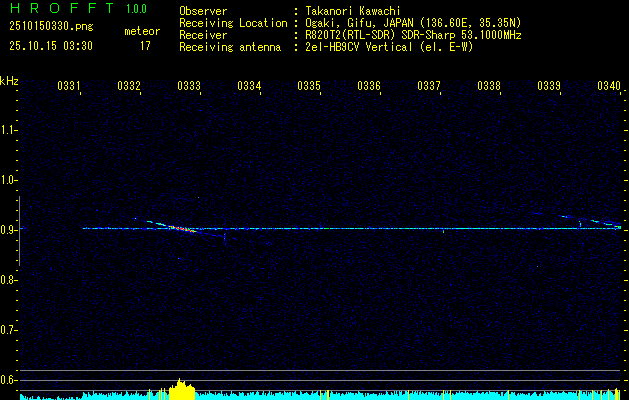The height and width of the screenshot is (400, 629).
Task: Click the Receiving antenna label
Action: (230, 47)
